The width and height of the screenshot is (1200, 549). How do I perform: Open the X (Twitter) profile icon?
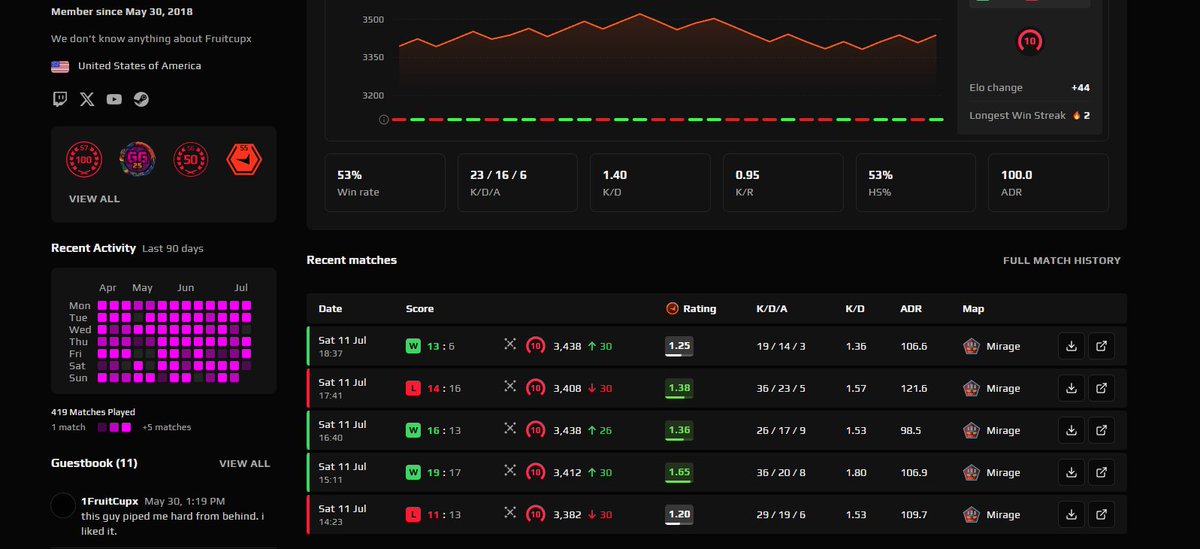pyautogui.click(x=87, y=99)
